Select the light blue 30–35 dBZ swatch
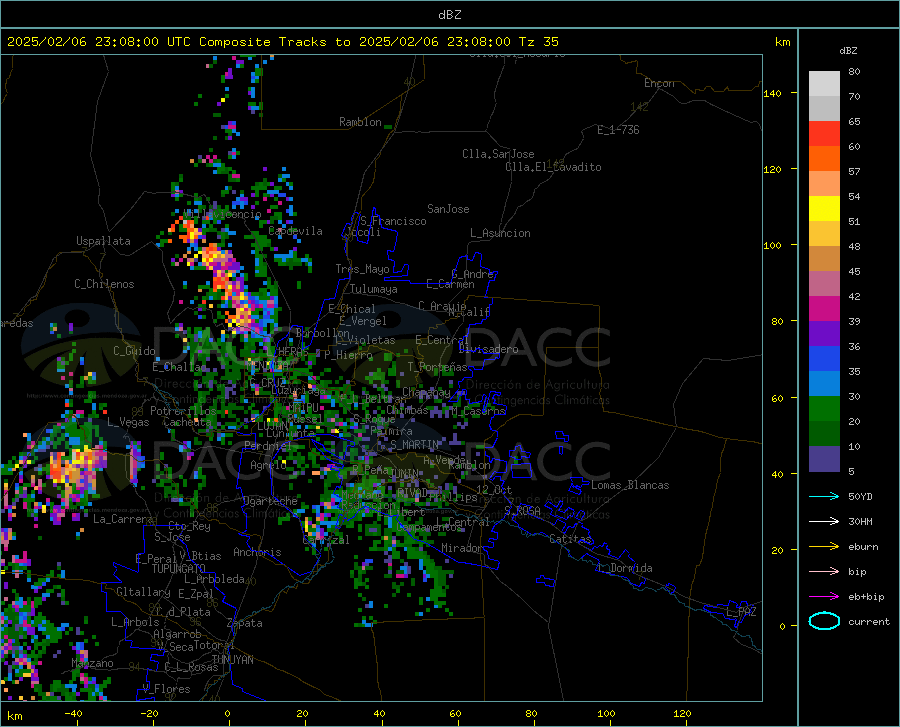 click(x=824, y=384)
